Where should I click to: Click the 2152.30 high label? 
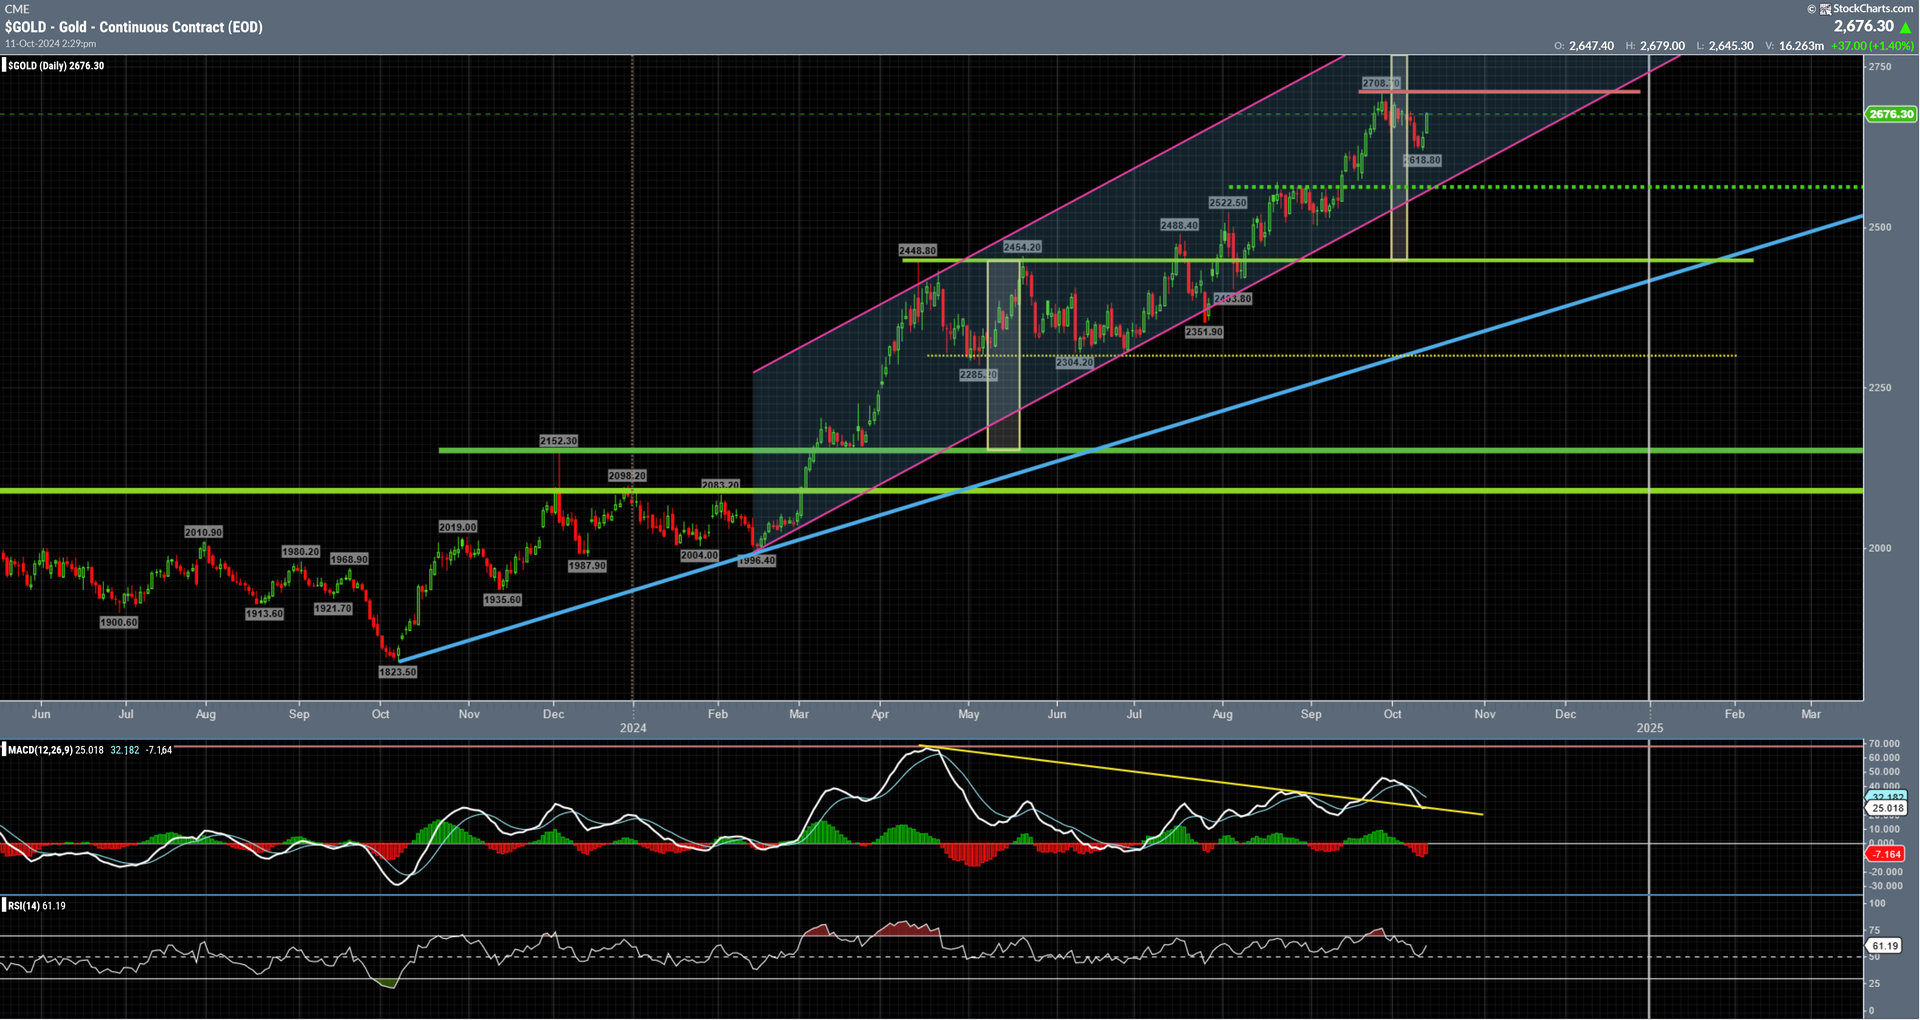coord(558,441)
